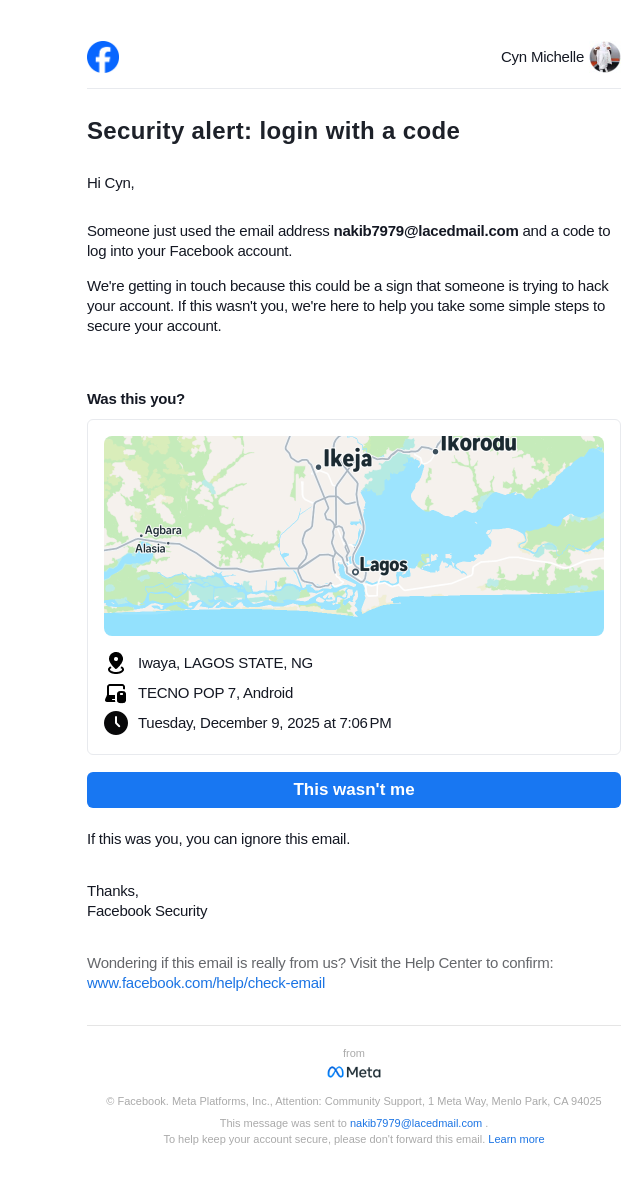Open the facebook.com/help/check-email link
This screenshot has width=624, height=1195.
tap(206, 983)
